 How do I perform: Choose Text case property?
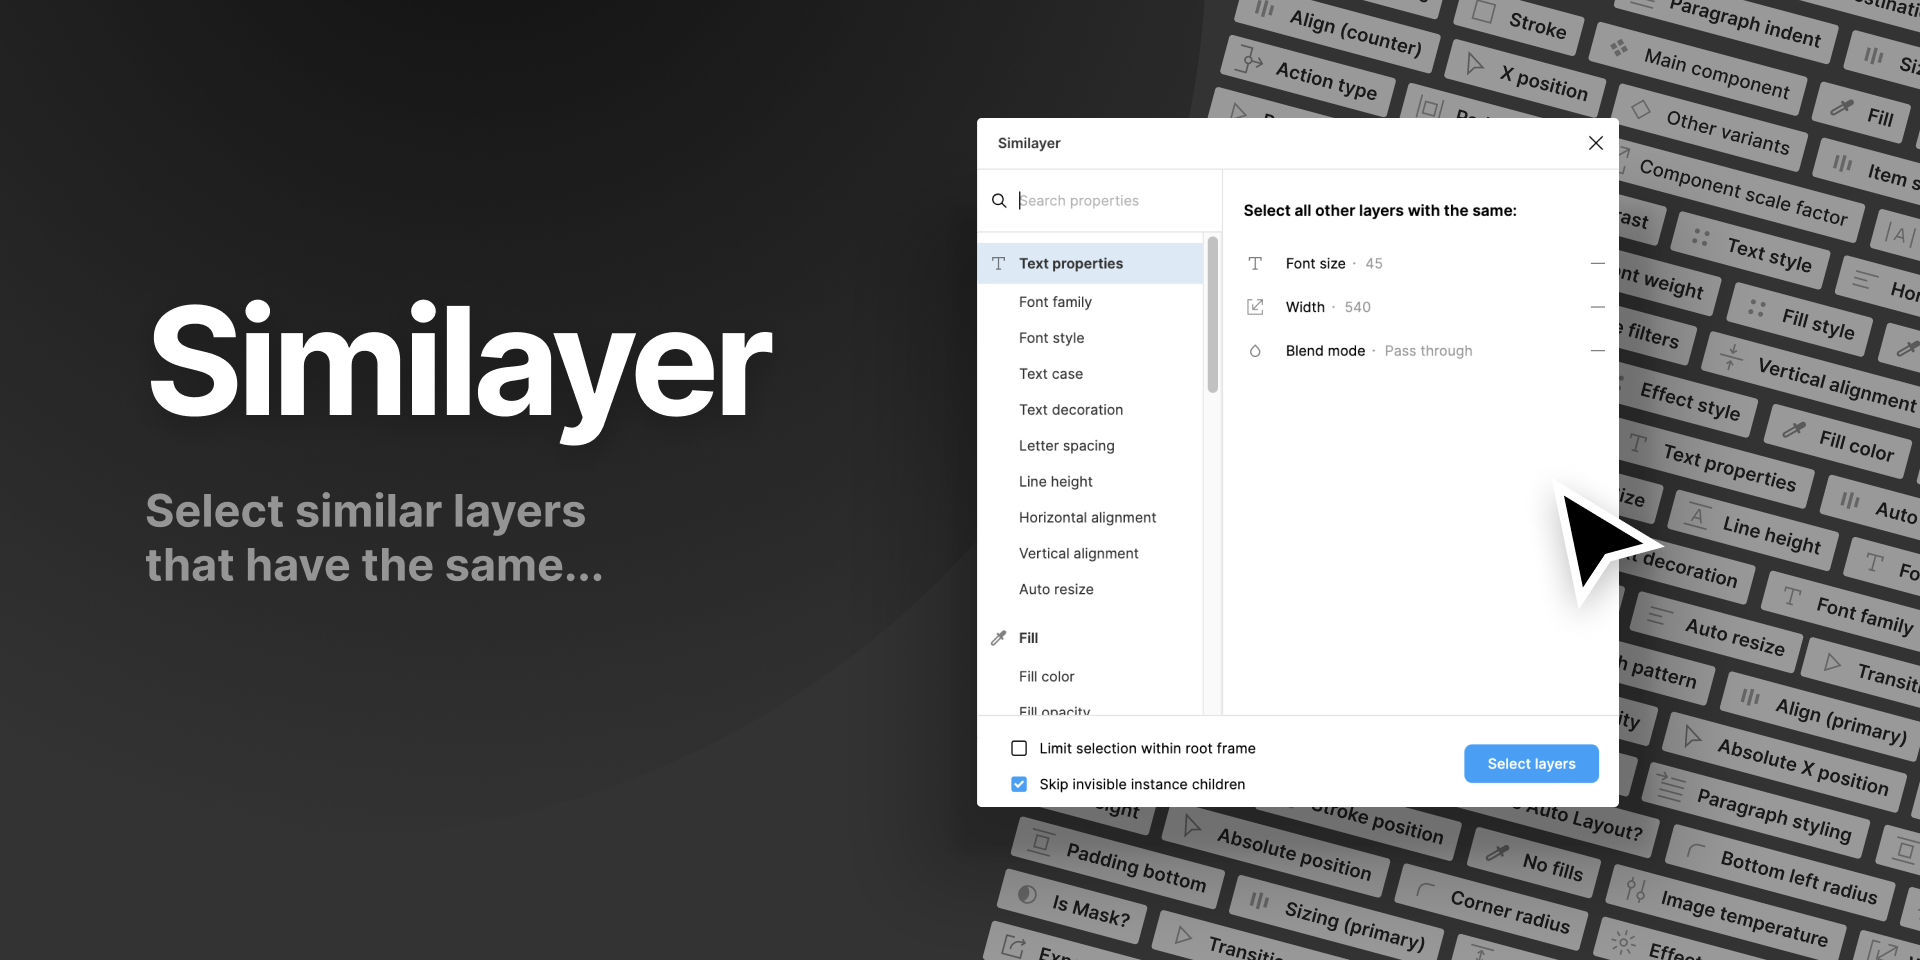point(1050,374)
